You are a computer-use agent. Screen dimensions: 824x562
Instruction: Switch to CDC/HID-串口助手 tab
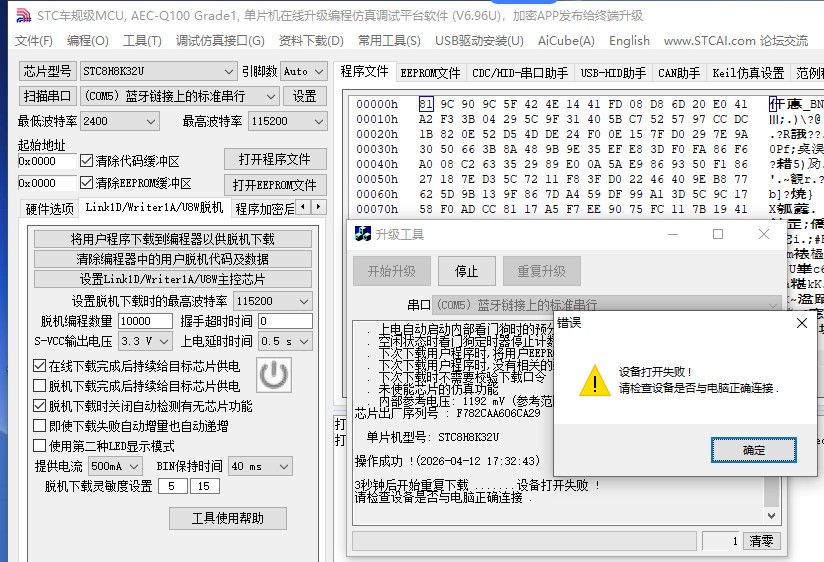pyautogui.click(x=520, y=73)
